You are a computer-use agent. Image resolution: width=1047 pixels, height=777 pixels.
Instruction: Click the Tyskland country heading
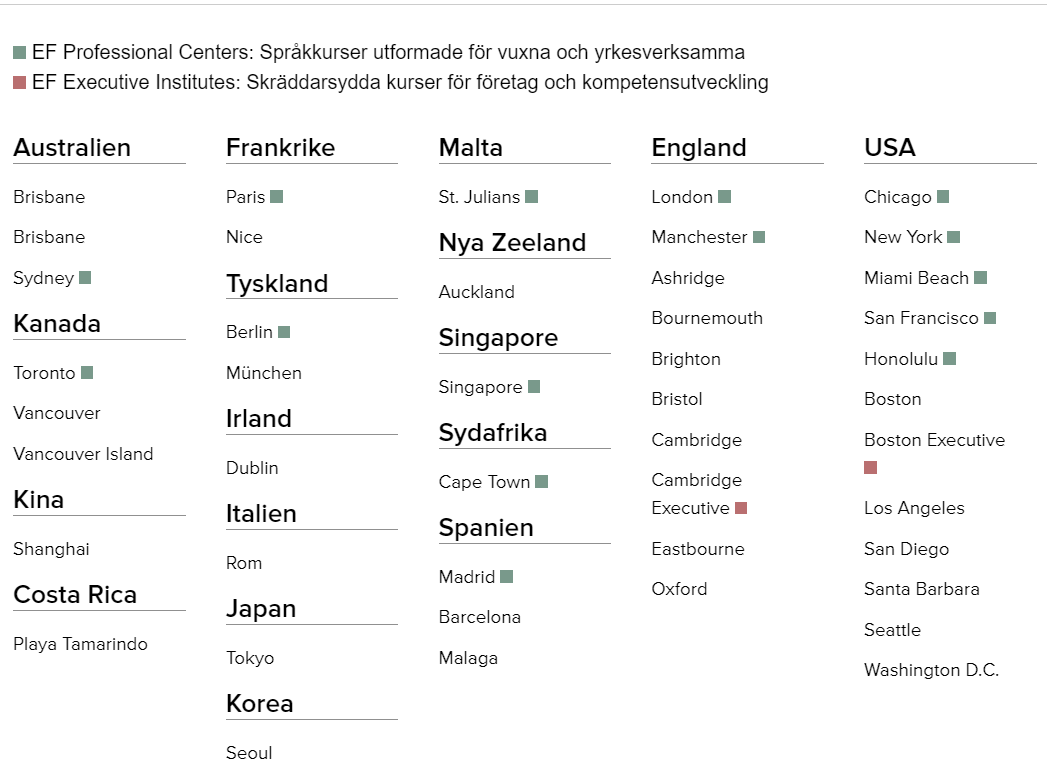click(277, 284)
